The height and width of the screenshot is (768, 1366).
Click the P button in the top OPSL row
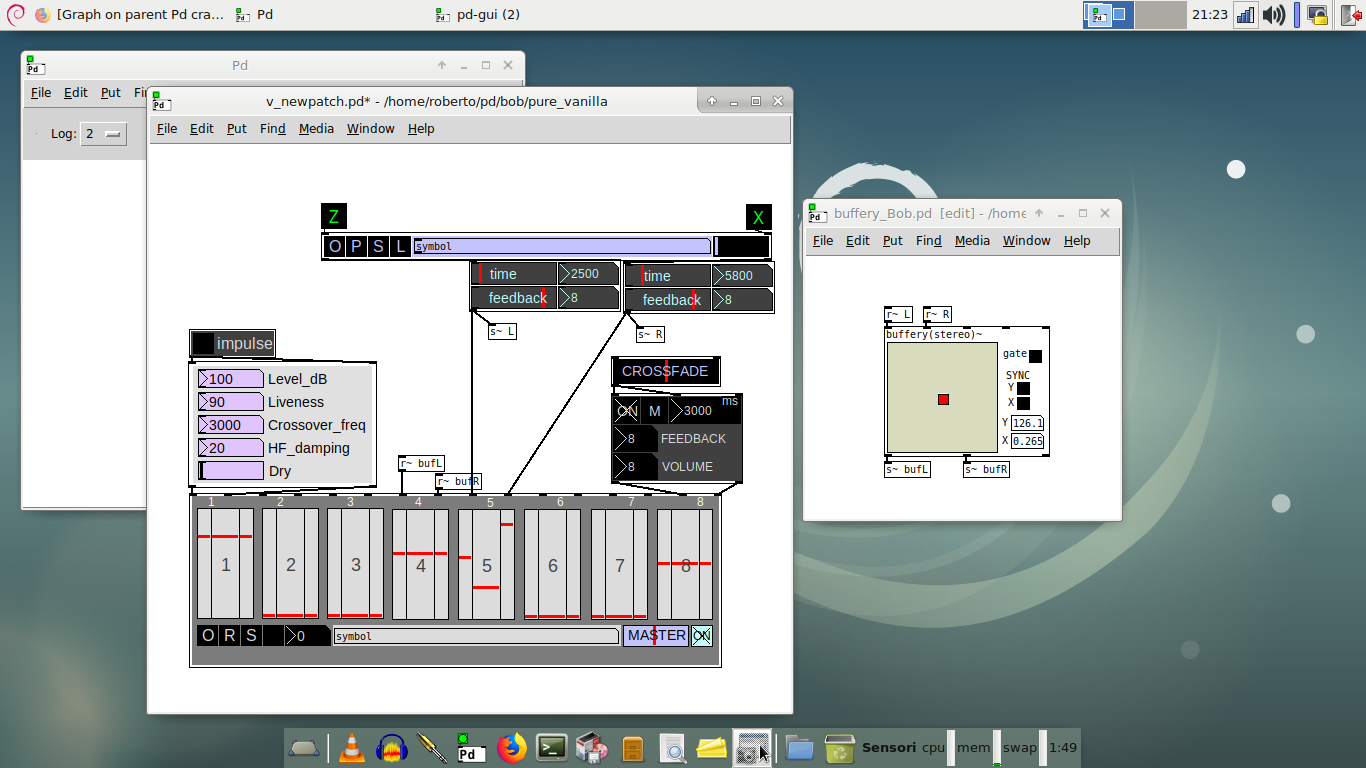click(356, 246)
